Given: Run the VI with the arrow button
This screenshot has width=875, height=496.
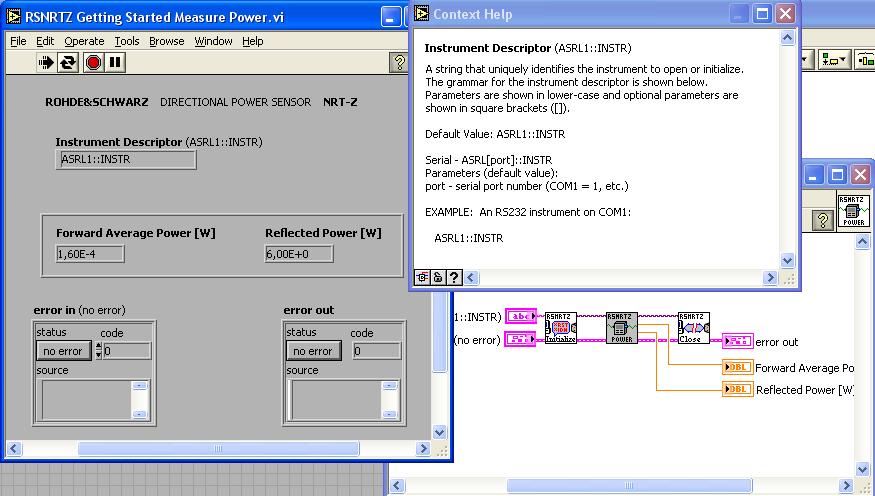Looking at the screenshot, I should pos(46,62).
